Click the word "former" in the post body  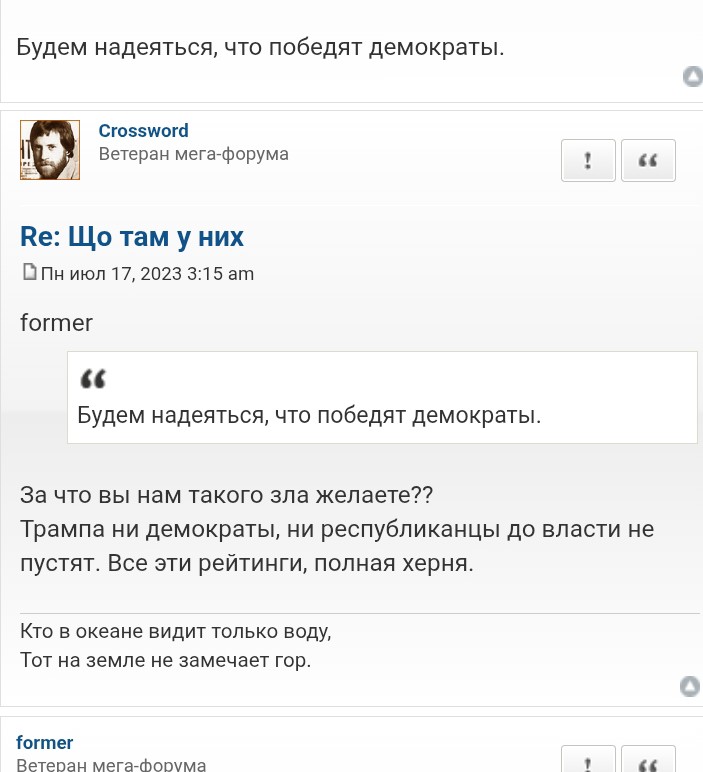tap(56, 323)
